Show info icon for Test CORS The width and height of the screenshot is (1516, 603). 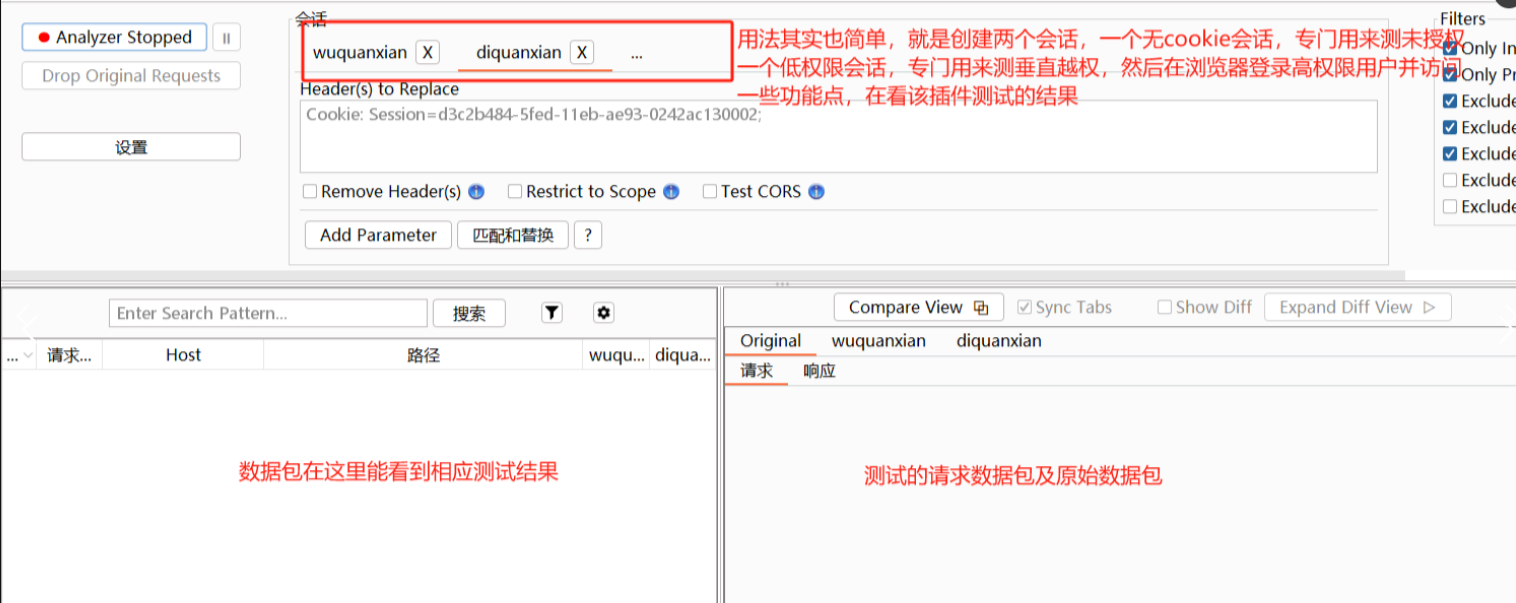tap(816, 192)
